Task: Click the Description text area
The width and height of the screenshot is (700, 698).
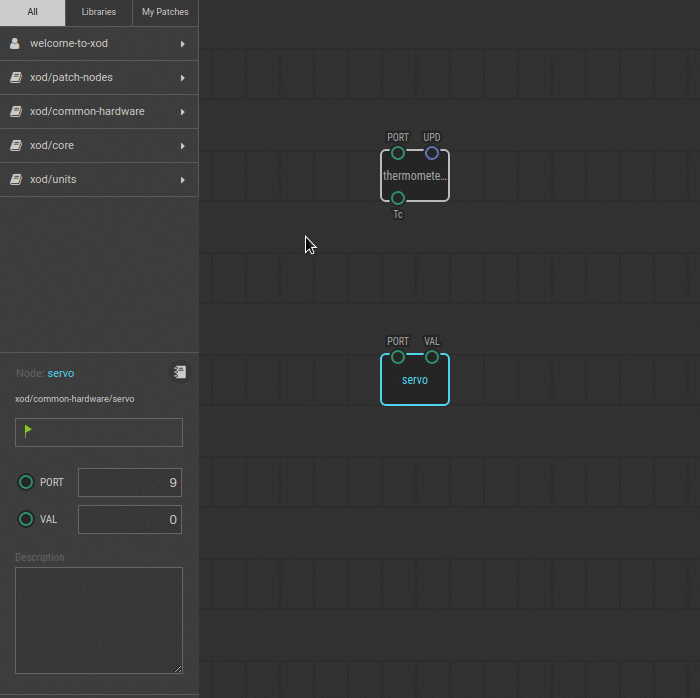Action: [x=98, y=620]
